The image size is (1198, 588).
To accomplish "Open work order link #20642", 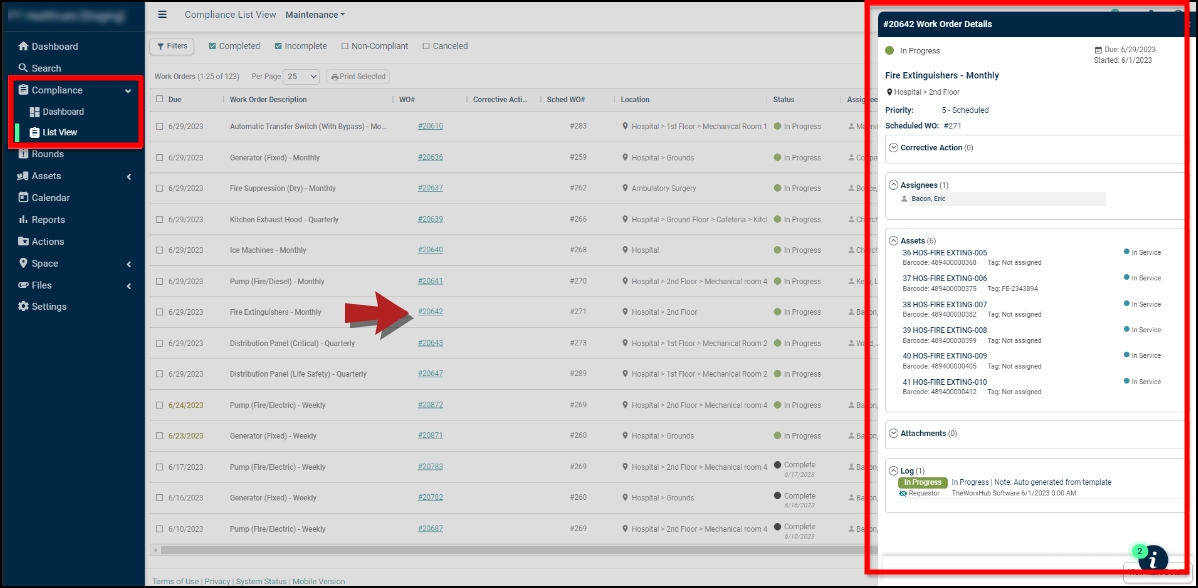I will tap(430, 312).
